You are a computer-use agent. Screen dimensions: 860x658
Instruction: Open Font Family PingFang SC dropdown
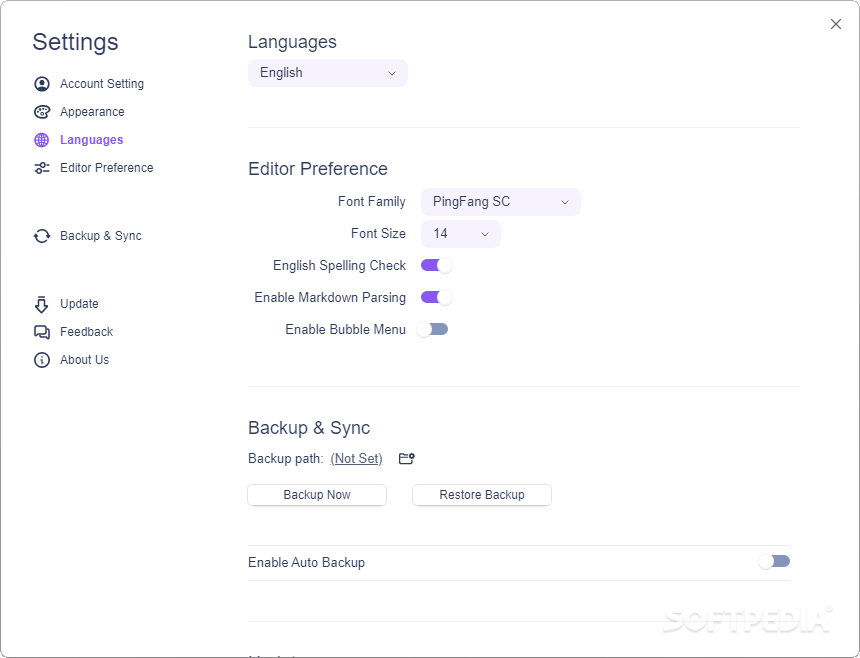[x=501, y=202]
